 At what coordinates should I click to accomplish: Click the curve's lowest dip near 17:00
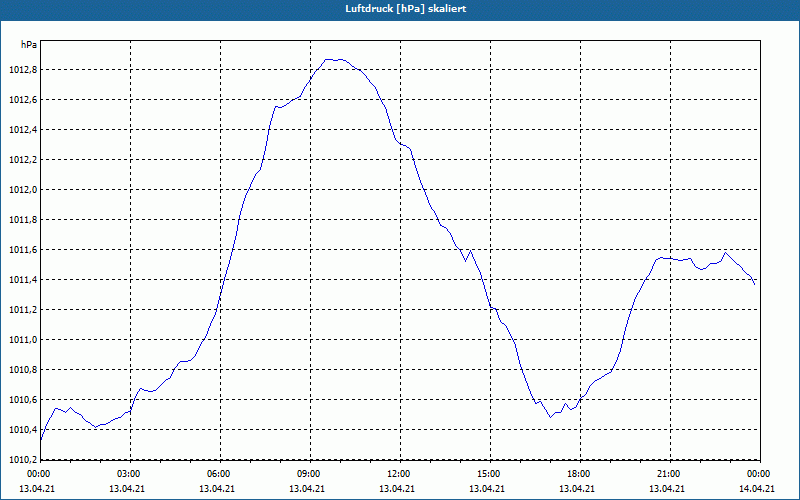click(x=551, y=417)
